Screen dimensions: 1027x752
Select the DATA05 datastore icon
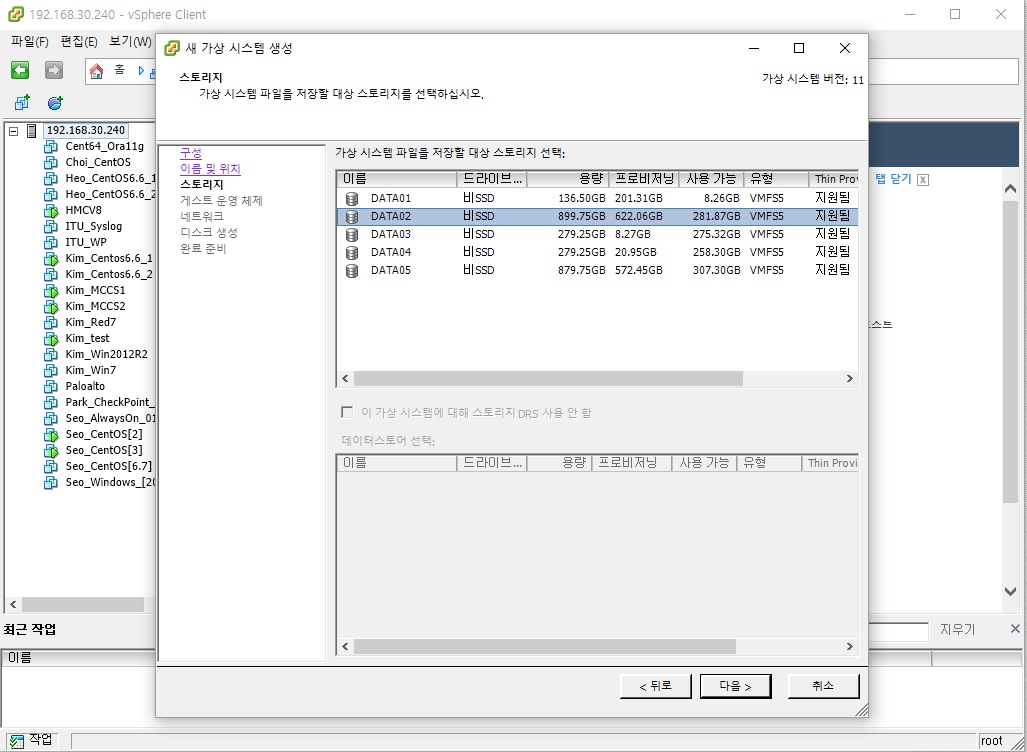click(x=352, y=270)
